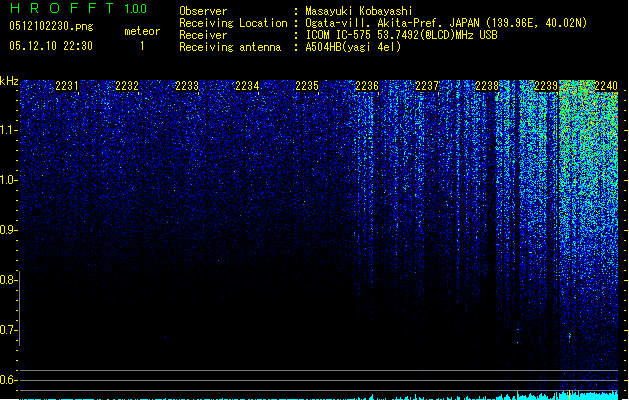Click the 1.1 frequency axis label
The height and width of the screenshot is (400, 629).
[x=8, y=130]
